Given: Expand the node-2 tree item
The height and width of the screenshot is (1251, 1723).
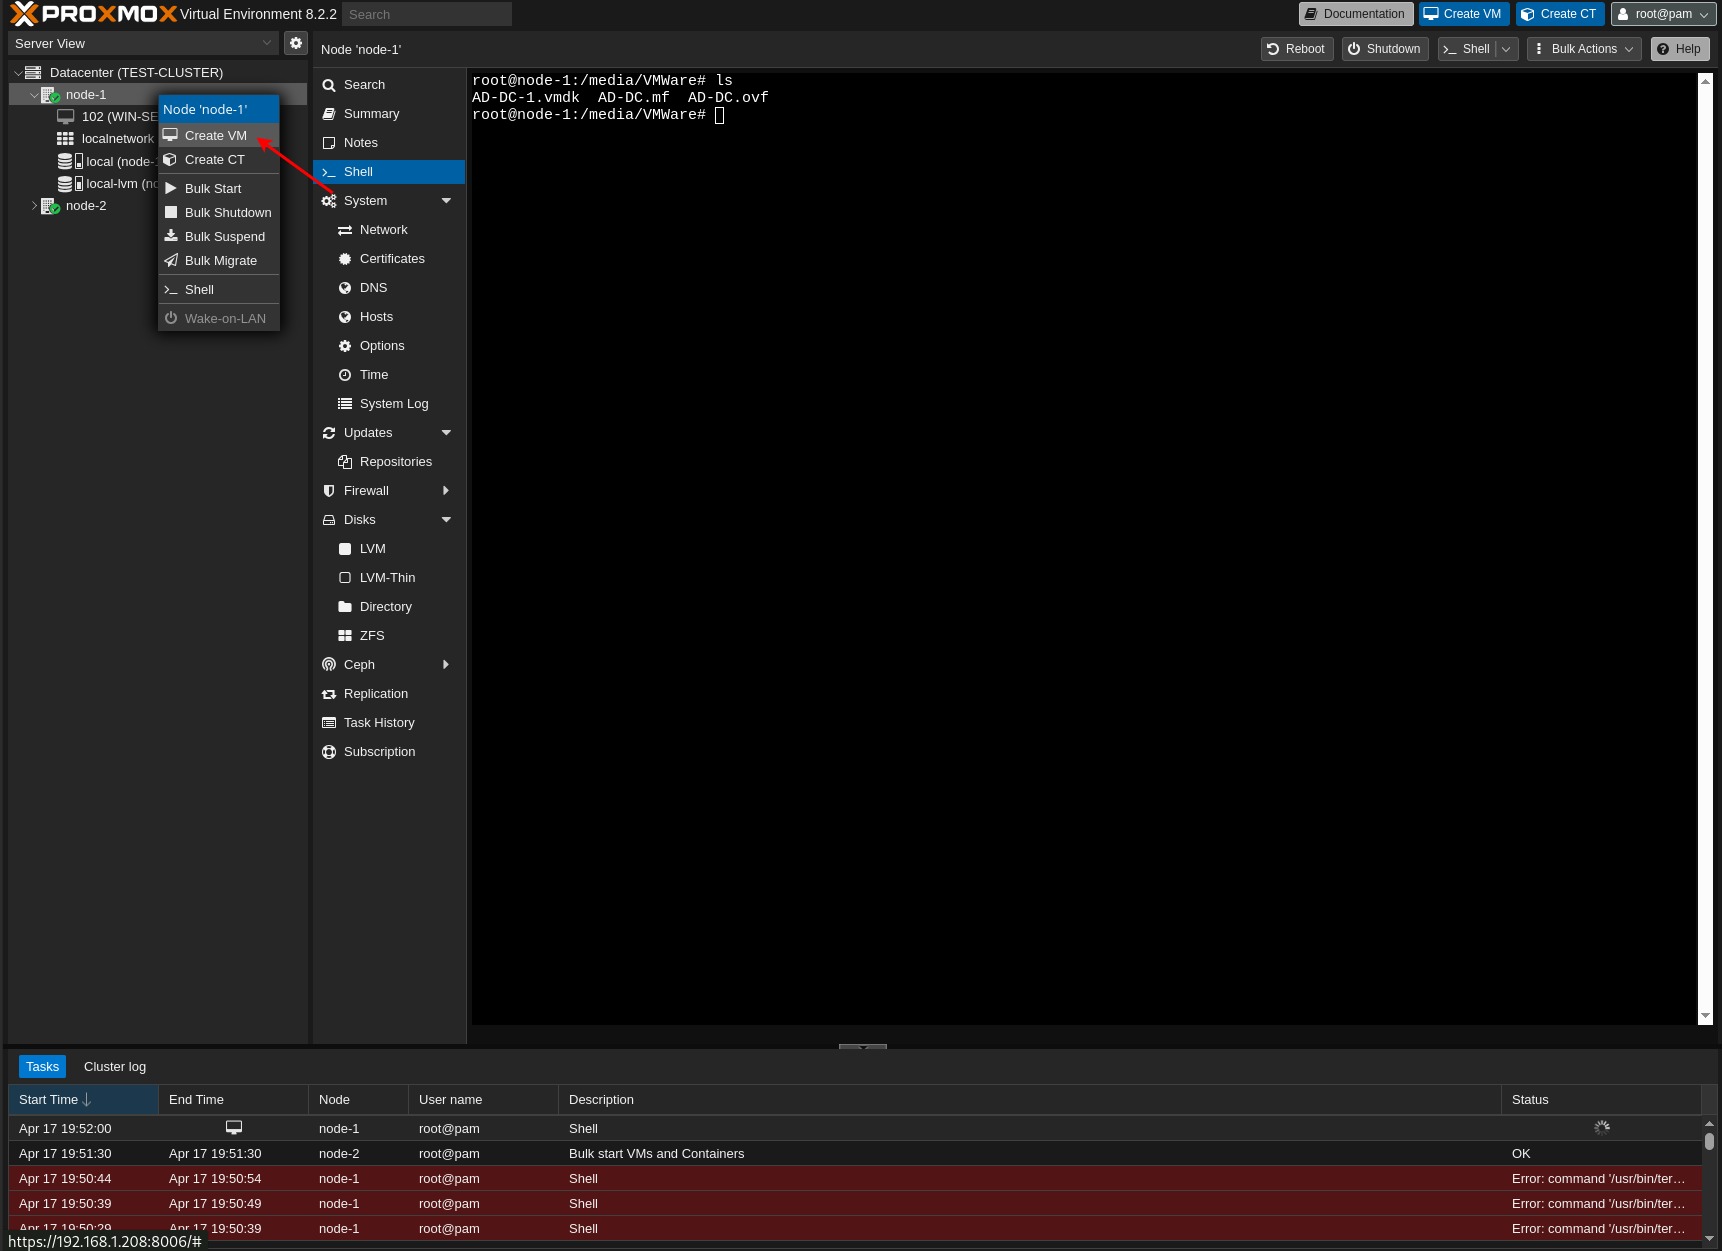Looking at the screenshot, I should [34, 206].
